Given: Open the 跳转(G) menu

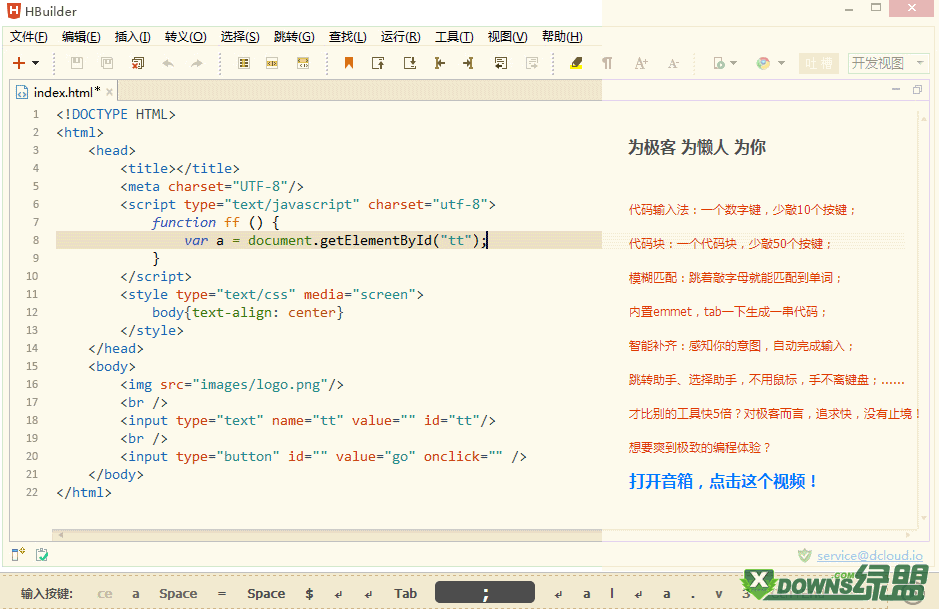Looking at the screenshot, I should (x=294, y=37).
